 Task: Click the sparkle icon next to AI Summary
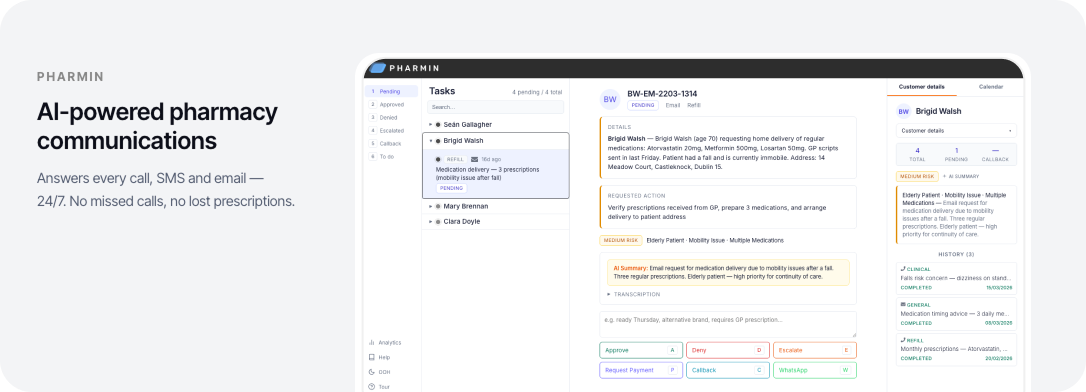[945, 177]
